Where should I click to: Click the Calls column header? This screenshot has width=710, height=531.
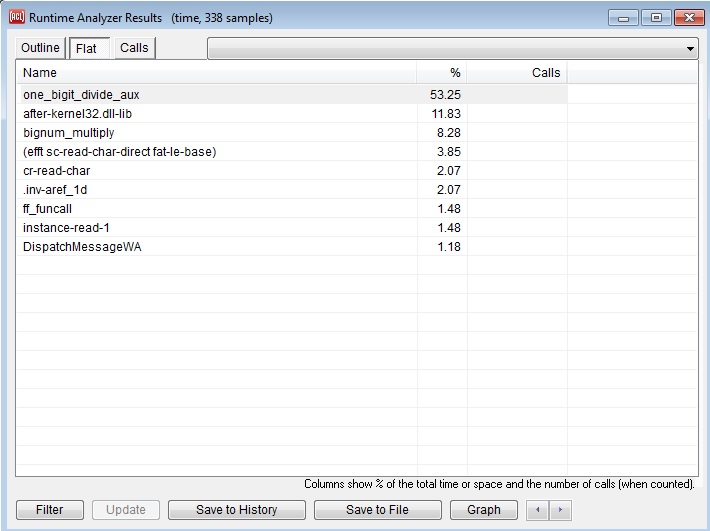pos(517,73)
